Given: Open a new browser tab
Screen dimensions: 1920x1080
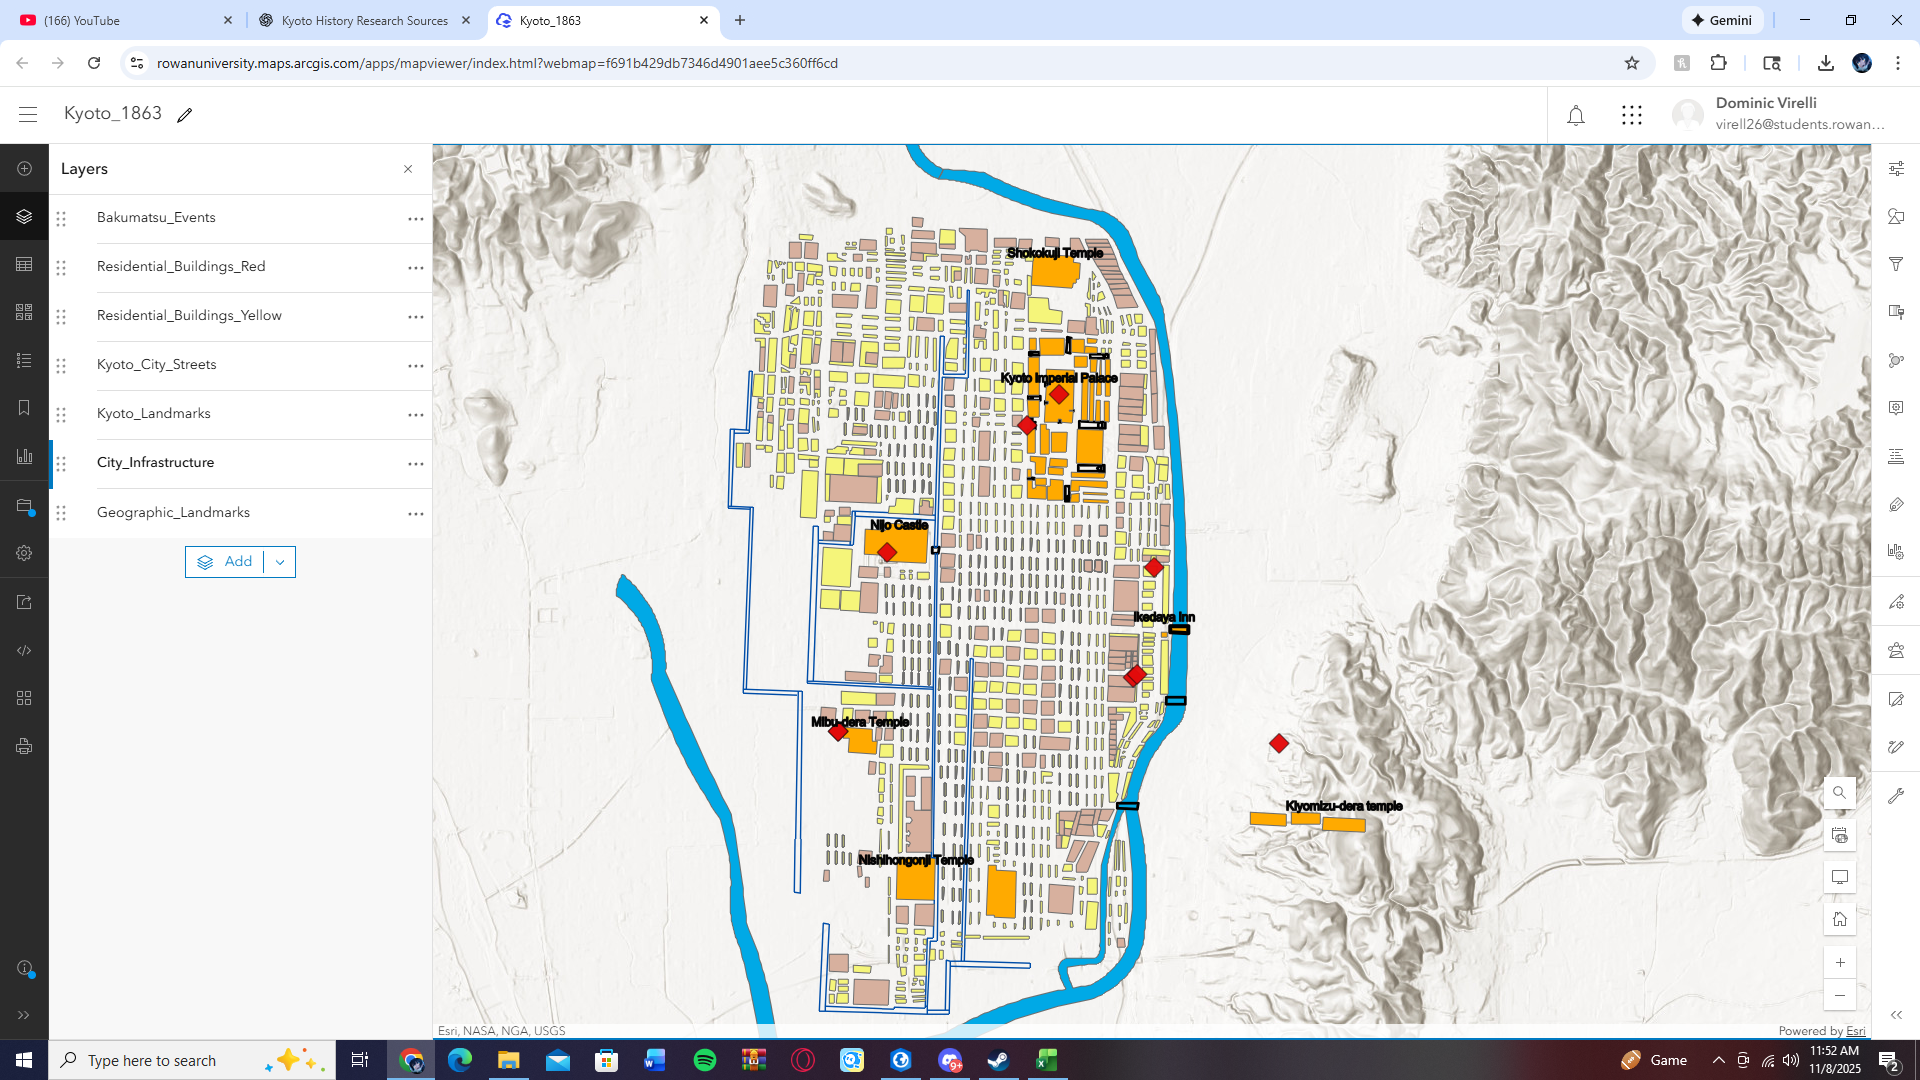Looking at the screenshot, I should click(740, 20).
